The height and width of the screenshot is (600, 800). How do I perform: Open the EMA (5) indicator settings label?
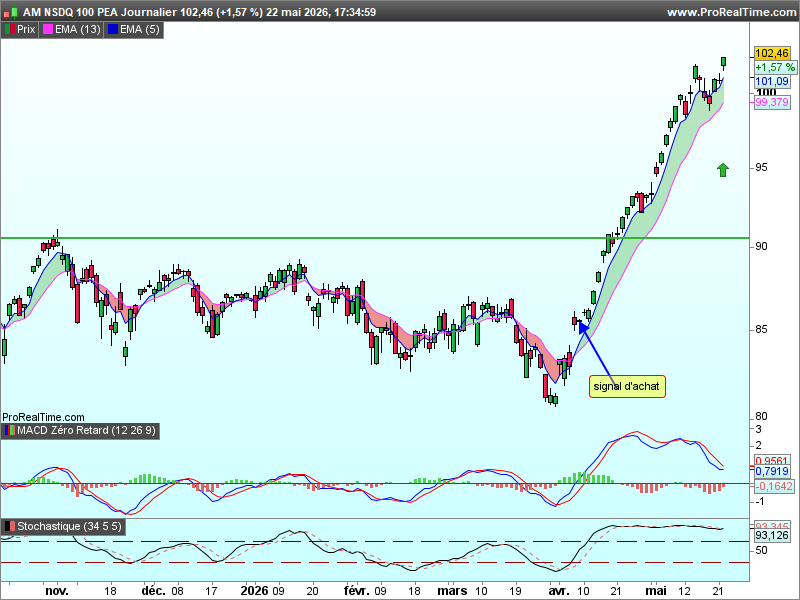coord(140,30)
